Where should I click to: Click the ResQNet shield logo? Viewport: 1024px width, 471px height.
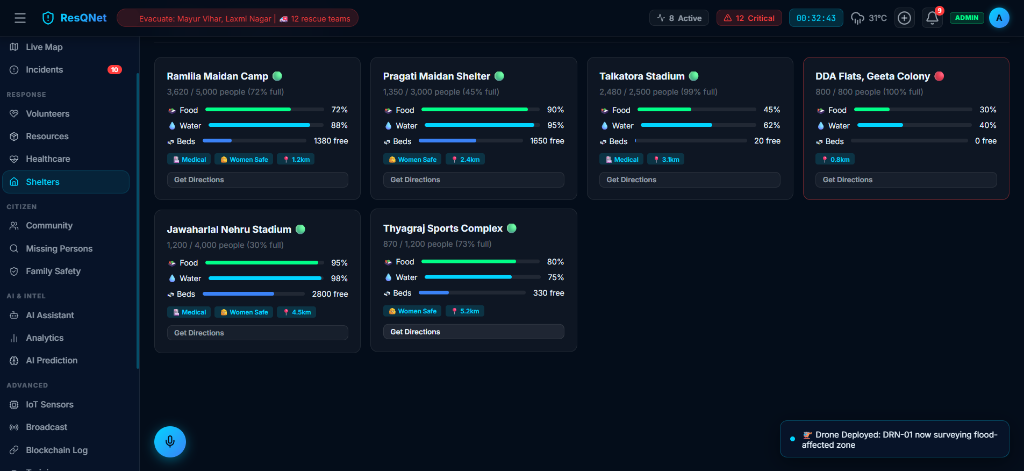(x=48, y=18)
